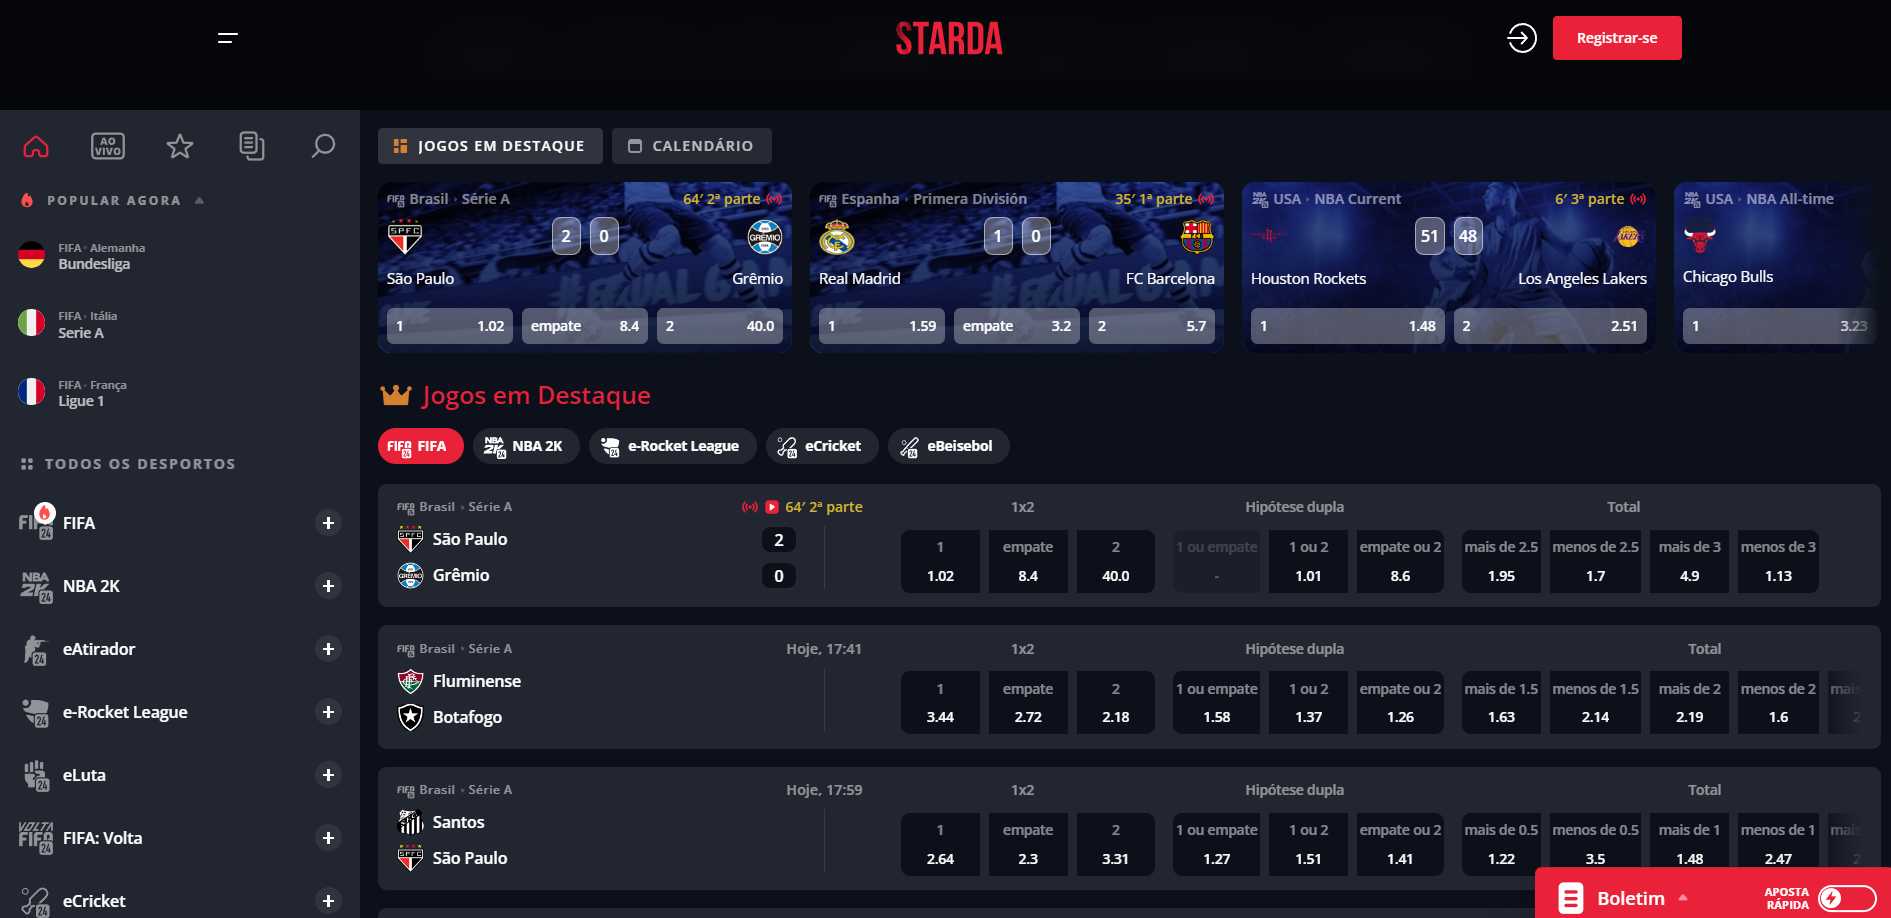Click empate 2.72 for Fluminense vs Botafogo
The height and width of the screenshot is (918, 1891).
coord(1028,702)
